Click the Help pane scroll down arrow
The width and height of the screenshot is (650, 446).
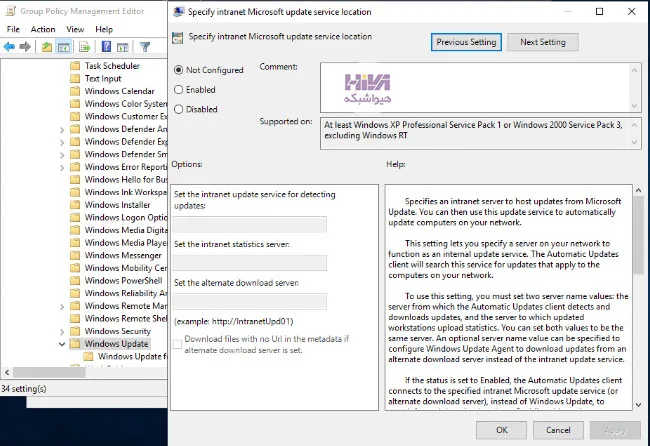638,405
